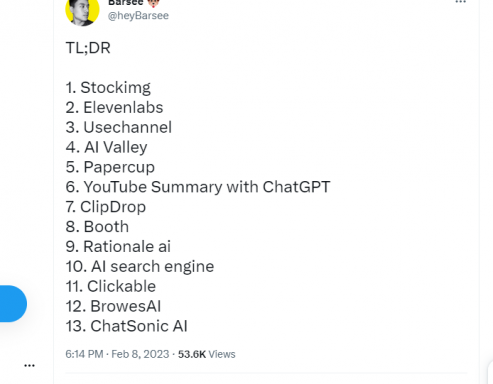Click the TL;DR heading text
Viewport: 493px width, 384px height.
click(x=88, y=48)
